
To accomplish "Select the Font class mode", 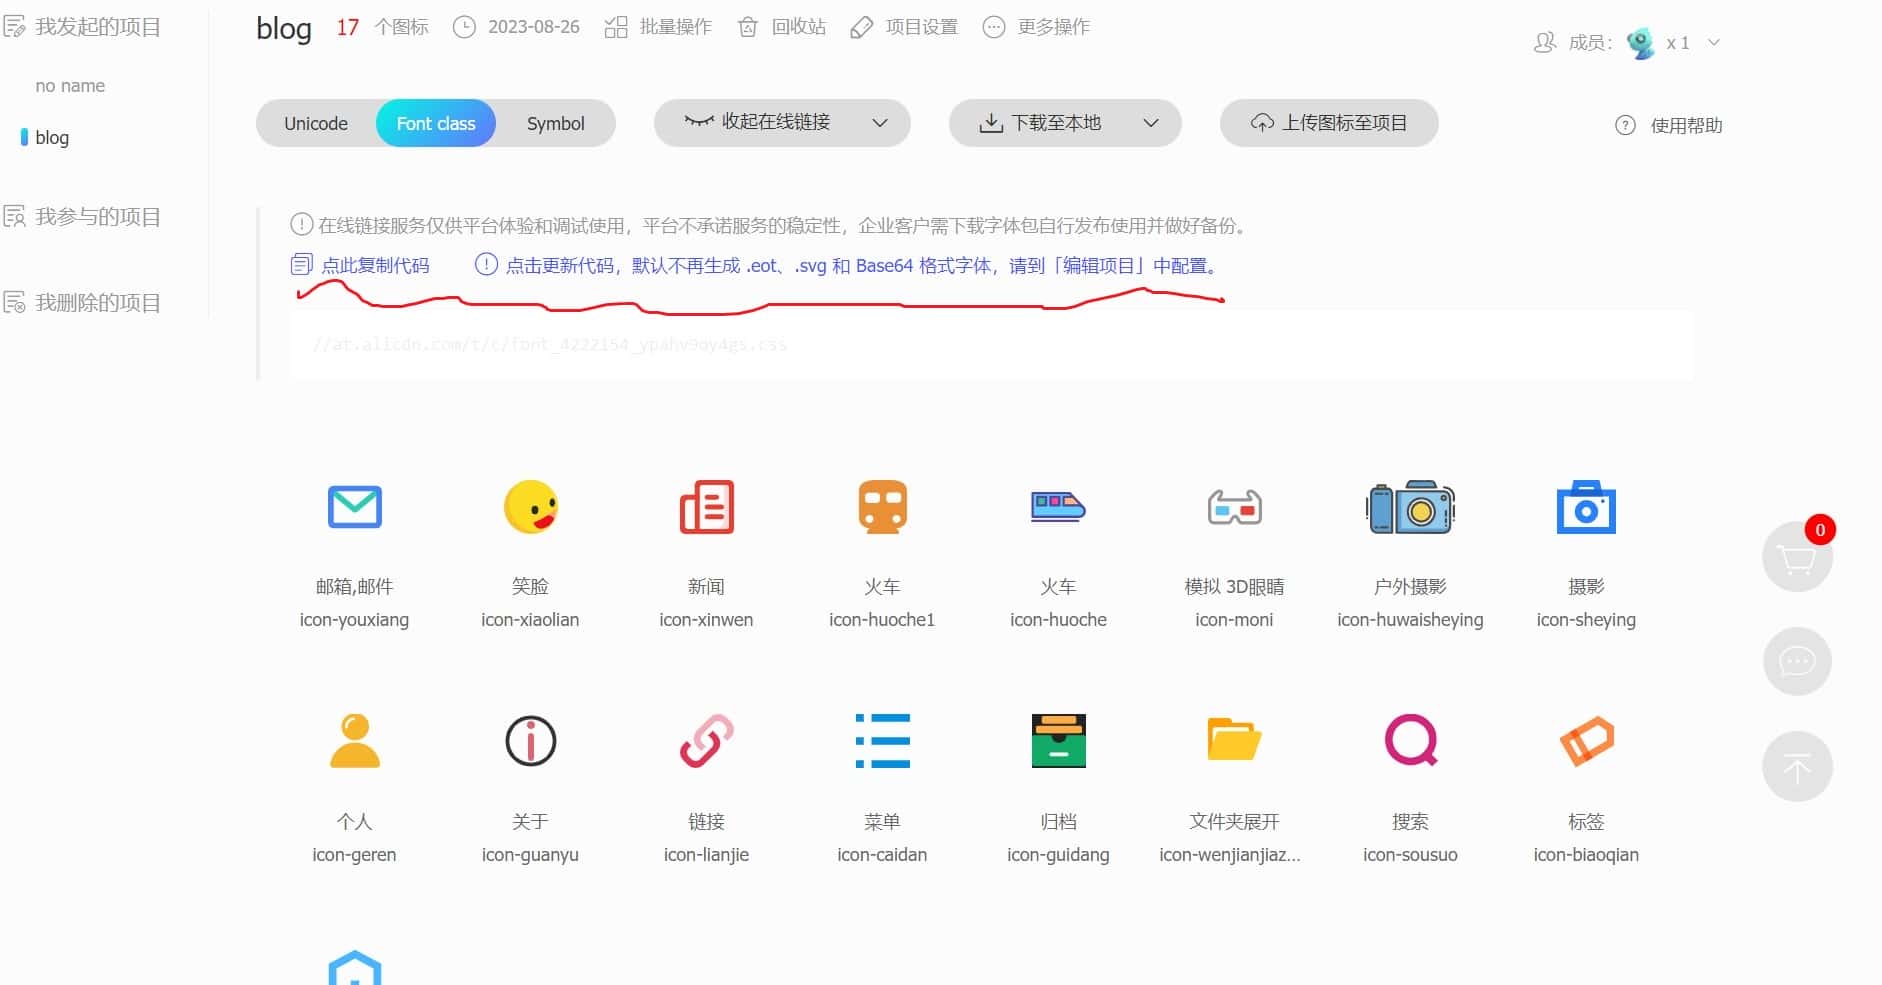I will pos(436,124).
